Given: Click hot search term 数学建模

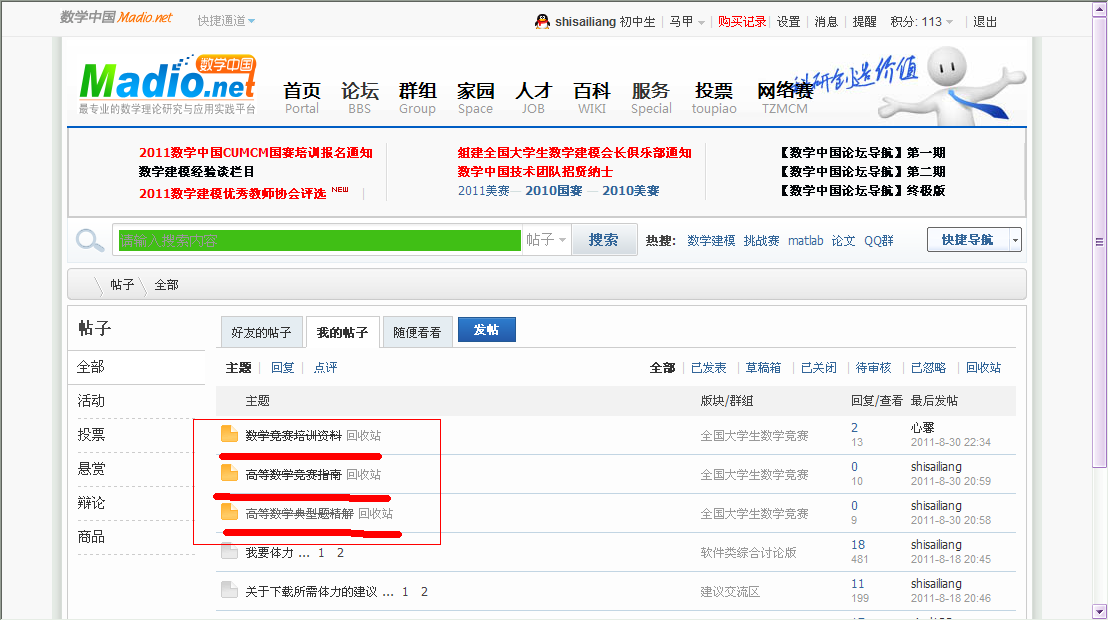Looking at the screenshot, I should tap(711, 240).
